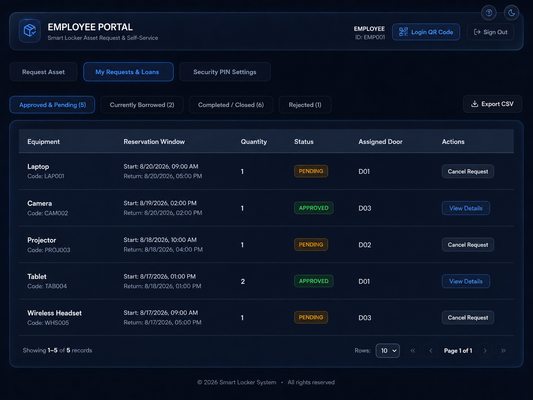This screenshot has width=533, height=400.
Task: Switch to Request Asset tab
Action: point(44,72)
